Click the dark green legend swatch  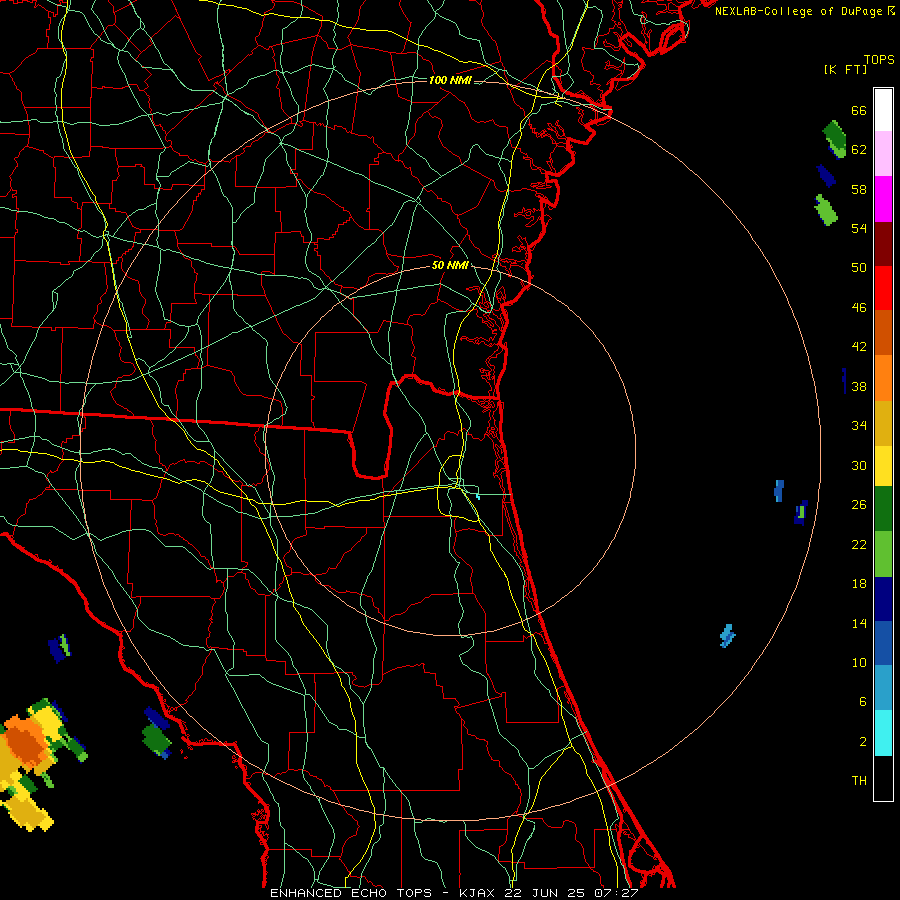tap(883, 509)
